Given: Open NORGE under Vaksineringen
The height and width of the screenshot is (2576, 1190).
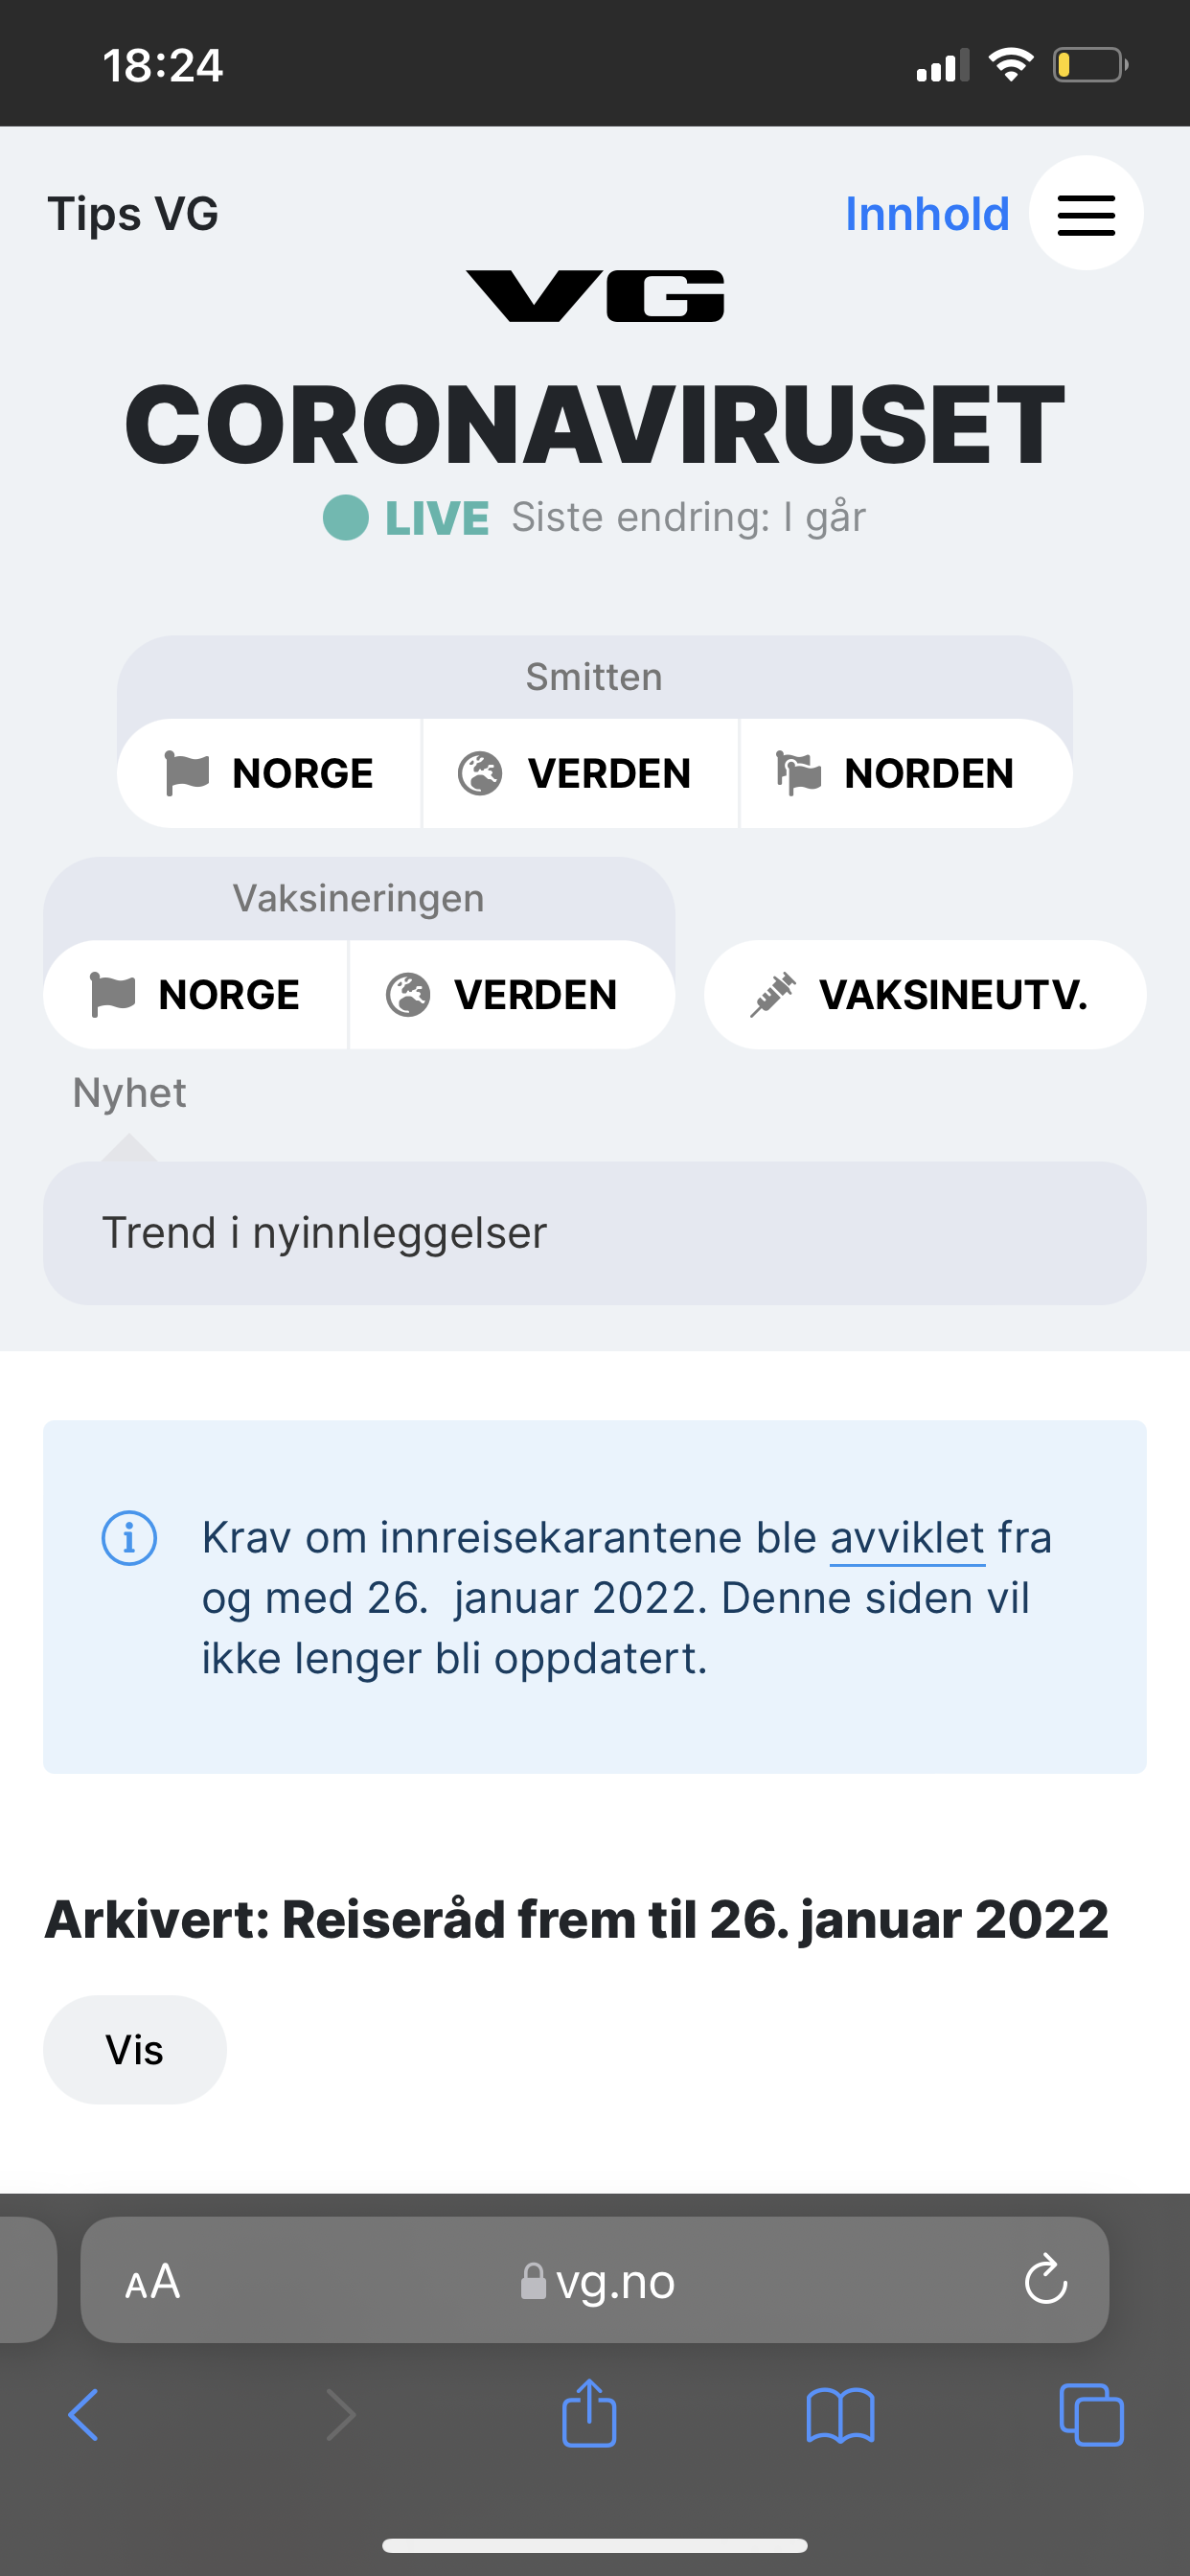Looking at the screenshot, I should point(196,994).
